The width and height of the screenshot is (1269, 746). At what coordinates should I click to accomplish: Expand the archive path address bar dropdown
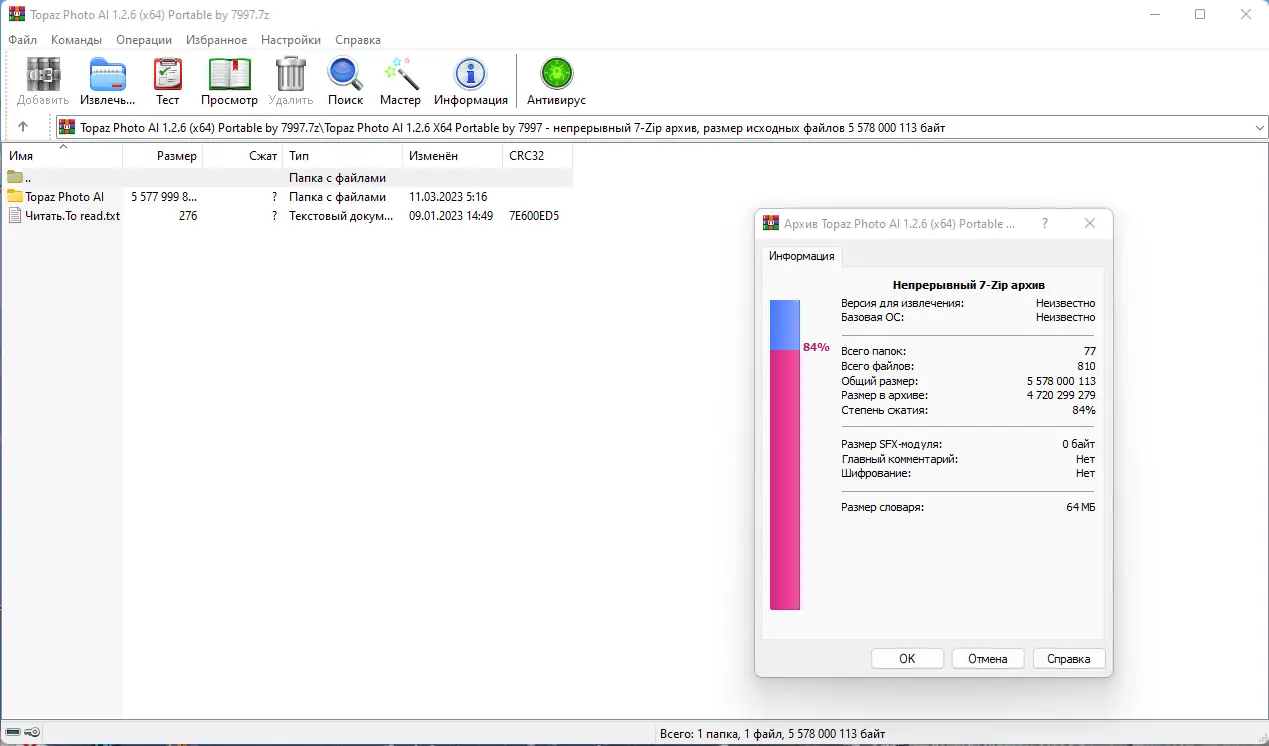pos(1258,126)
